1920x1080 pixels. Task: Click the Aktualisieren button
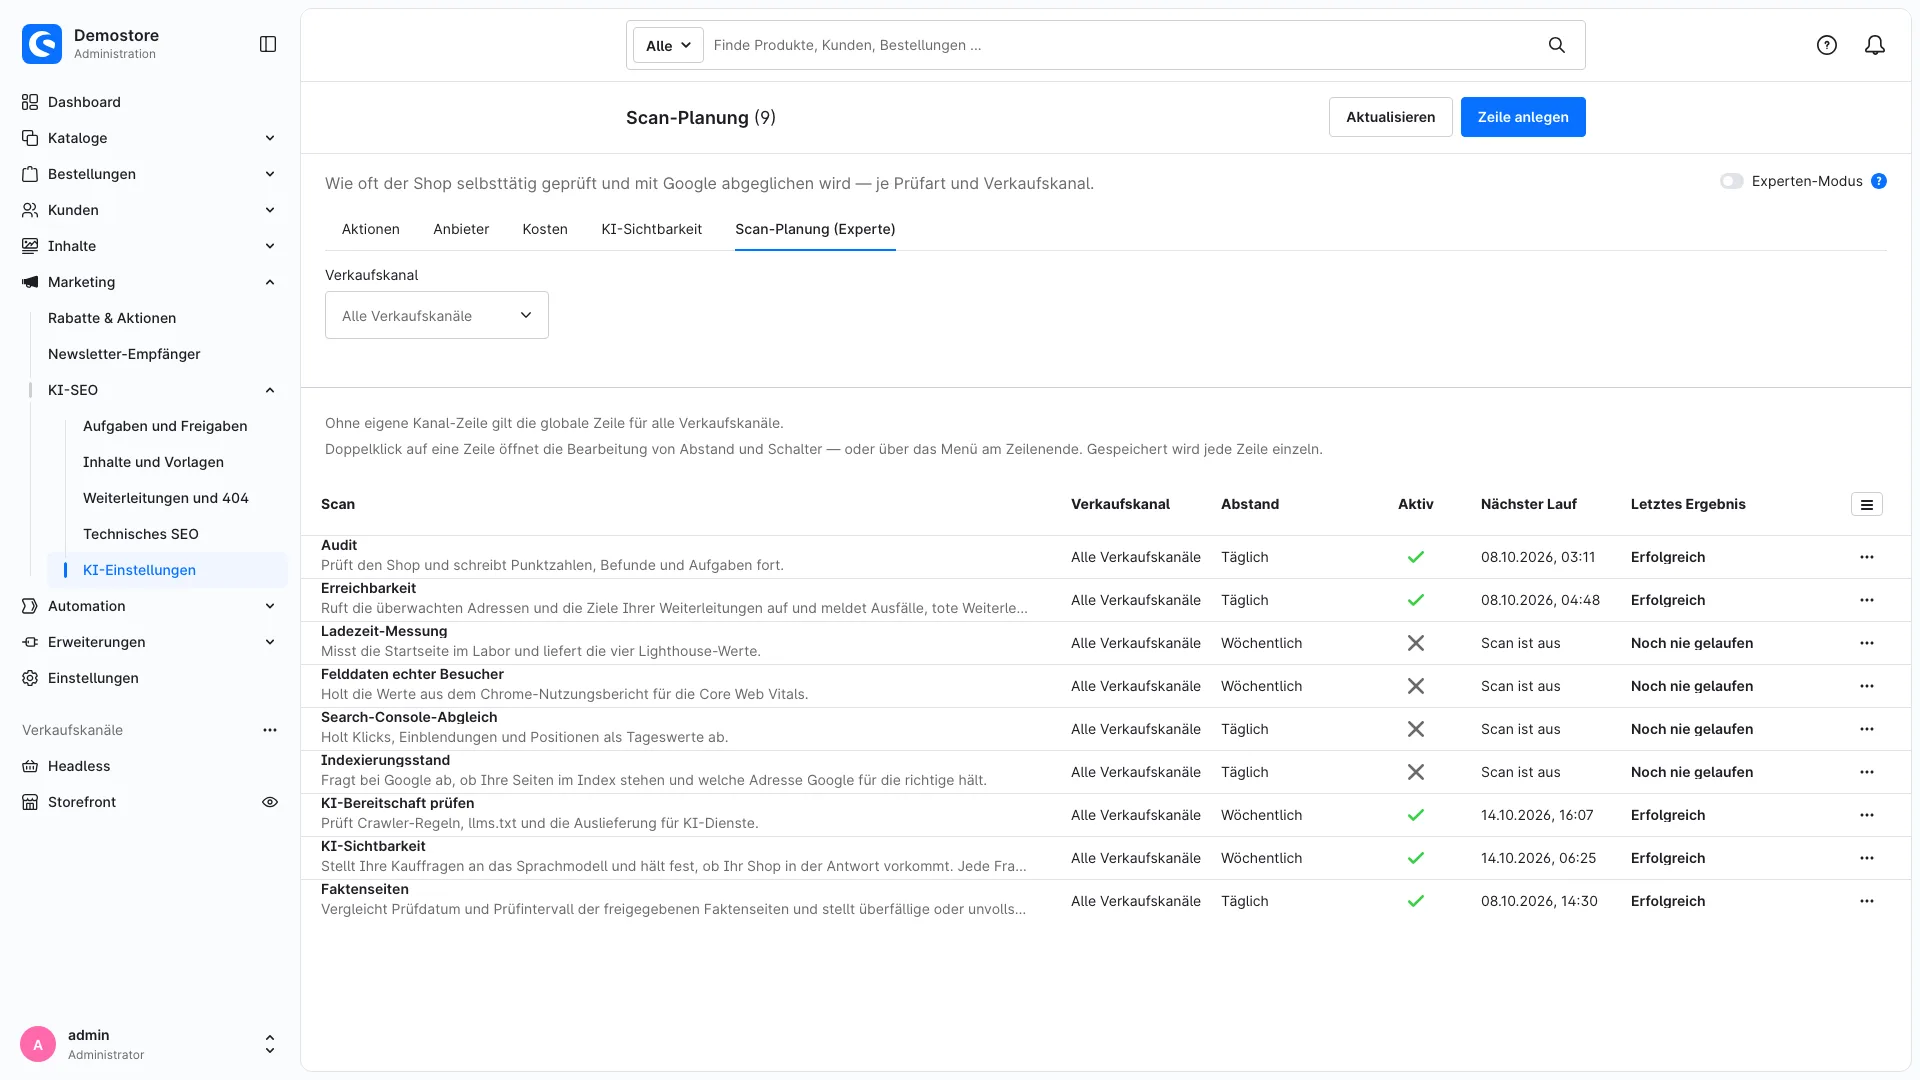[x=1390, y=117]
